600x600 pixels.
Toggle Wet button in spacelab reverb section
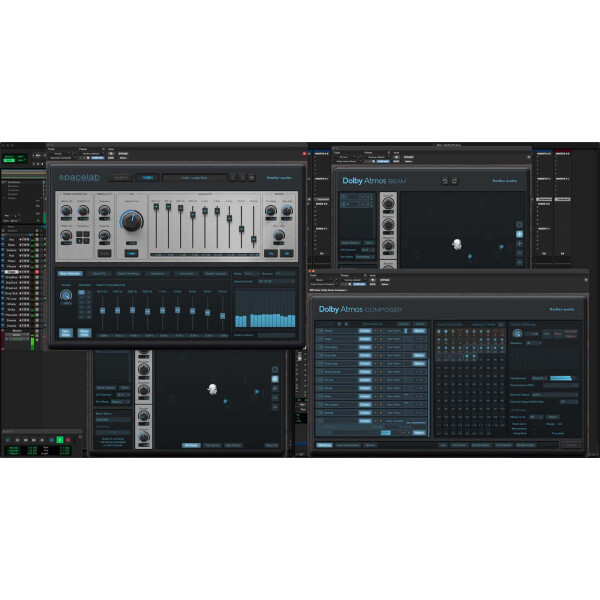coord(286,253)
